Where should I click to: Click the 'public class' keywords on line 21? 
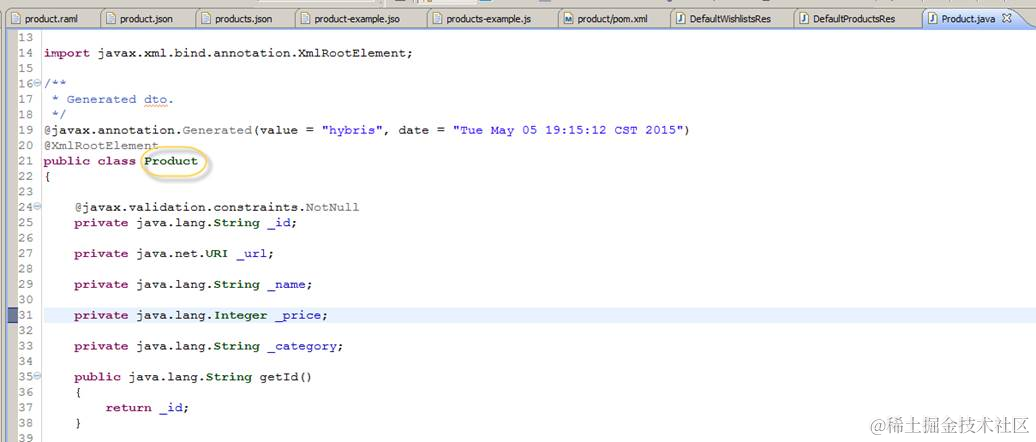coord(90,161)
